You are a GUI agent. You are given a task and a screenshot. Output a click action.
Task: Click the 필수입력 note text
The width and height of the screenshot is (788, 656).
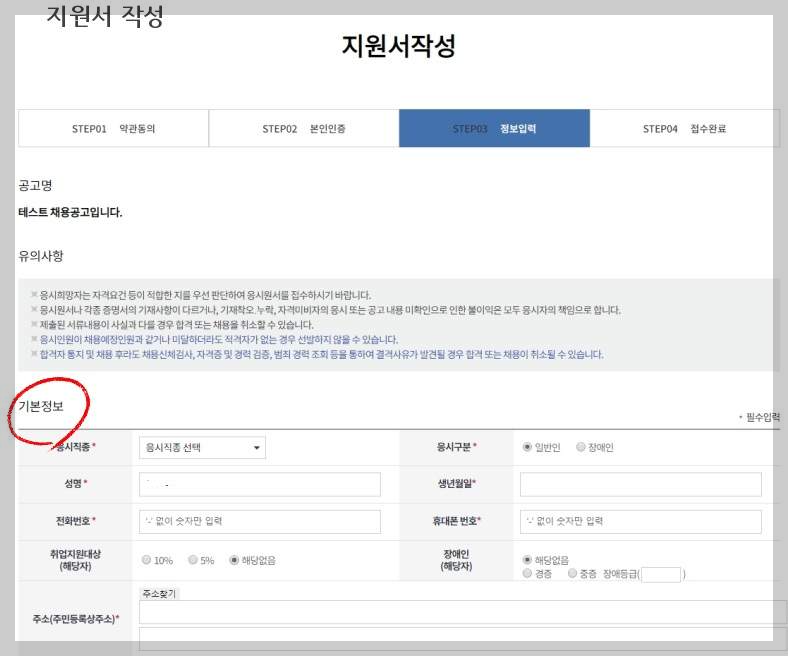762,417
